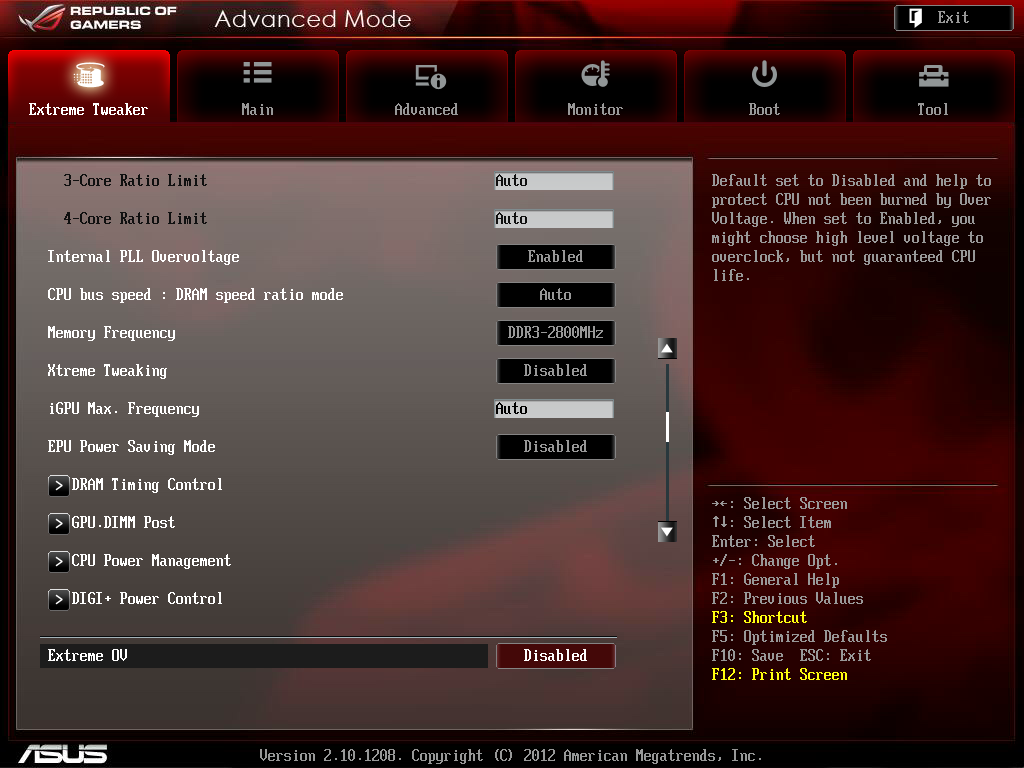Click F3 Shortcut link
This screenshot has width=1024, height=768.
point(759,618)
